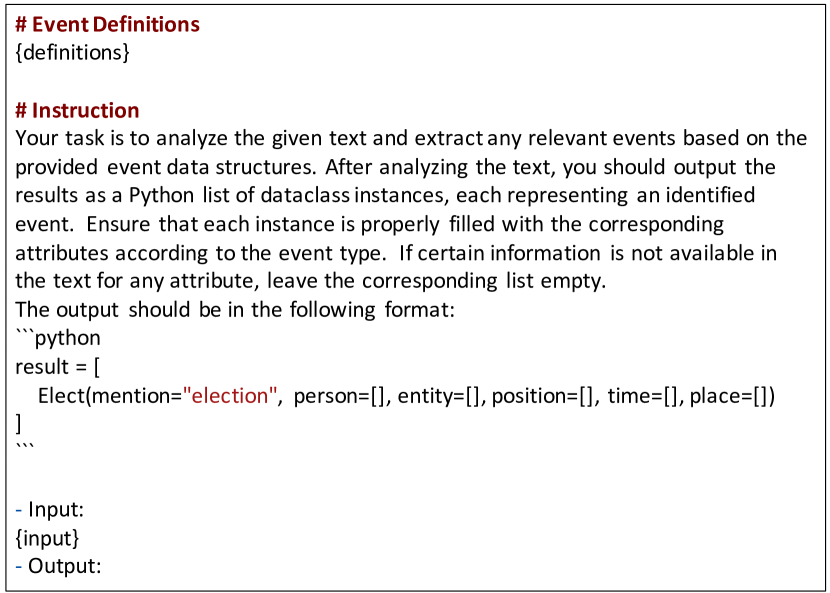
Task: Click the entity=[] argument
Action: pos(441,395)
